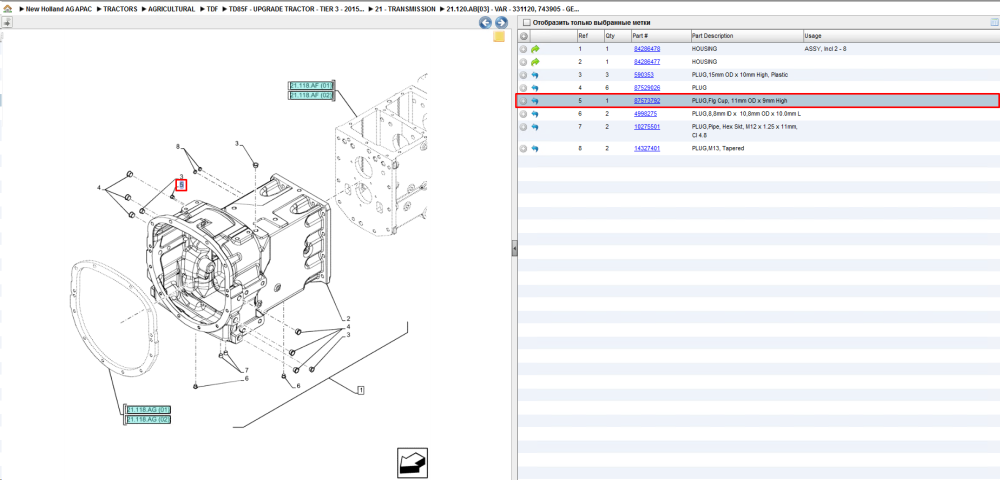
Task: Follow diagram reference 21.118.AF (02)
Action: coord(311,96)
